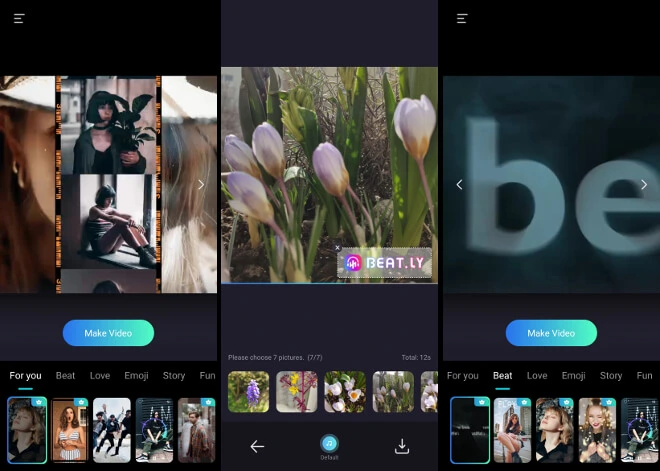
Task: Remove the BEAT.LY watermark with its X icon
Action: pos(338,247)
